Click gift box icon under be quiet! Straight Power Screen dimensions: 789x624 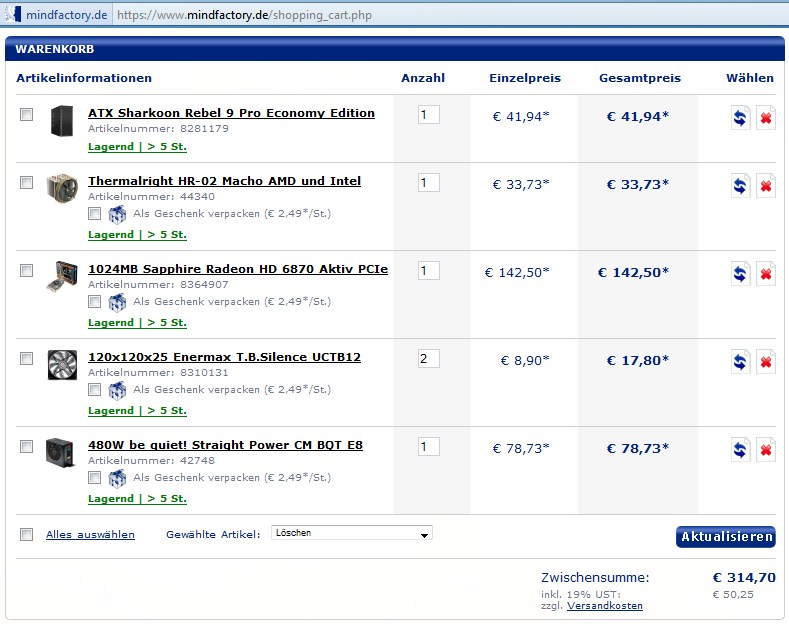click(x=117, y=479)
